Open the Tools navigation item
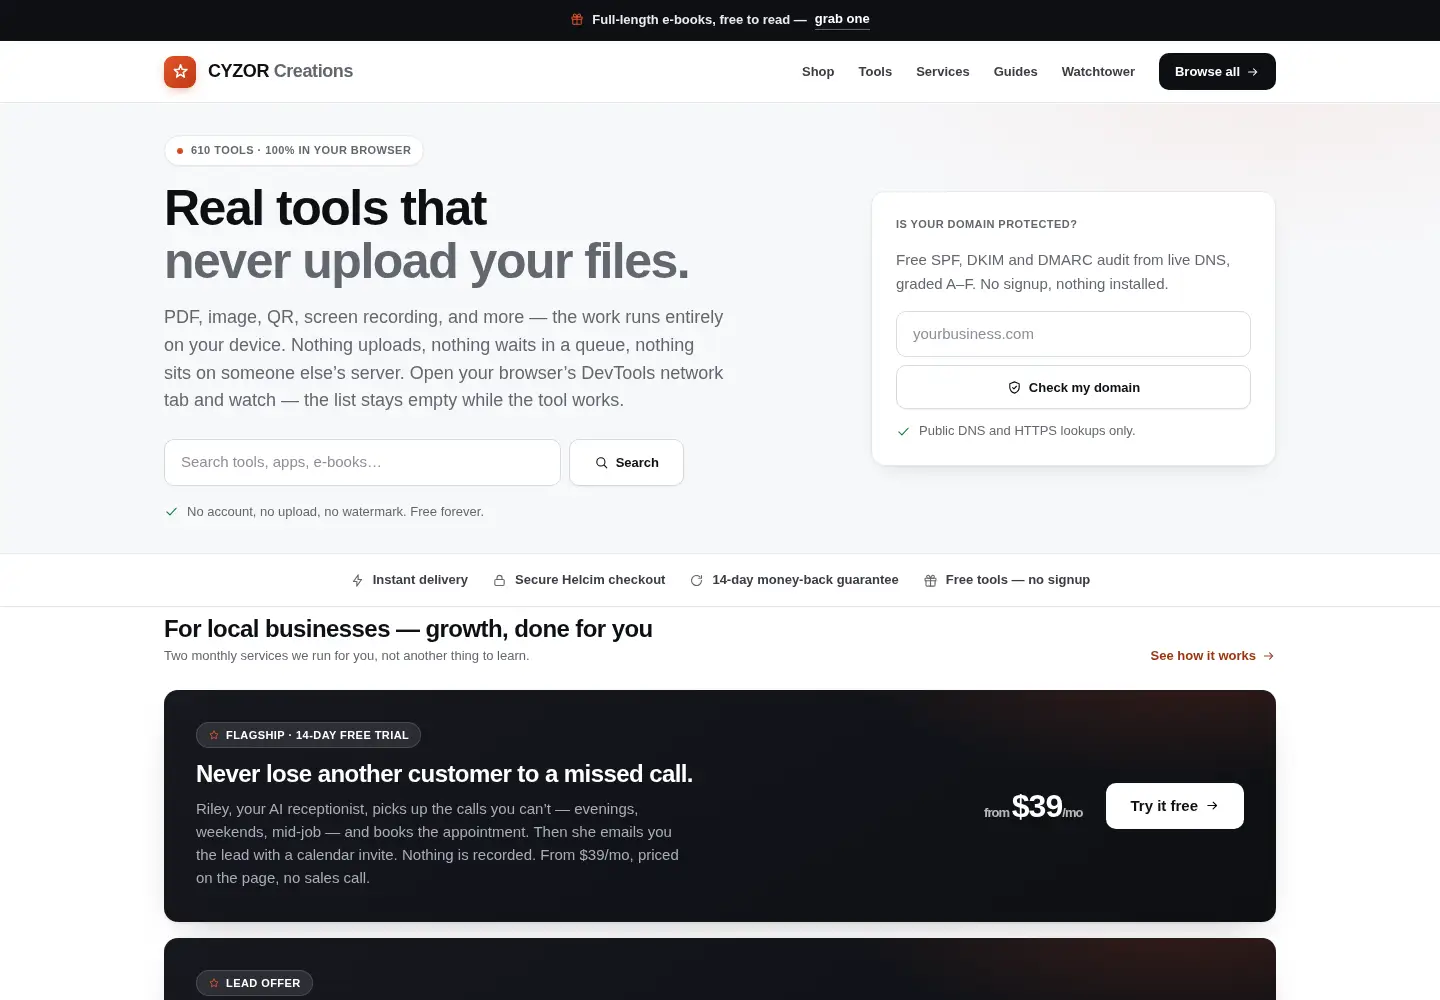The height and width of the screenshot is (1000, 1440). coord(875,72)
